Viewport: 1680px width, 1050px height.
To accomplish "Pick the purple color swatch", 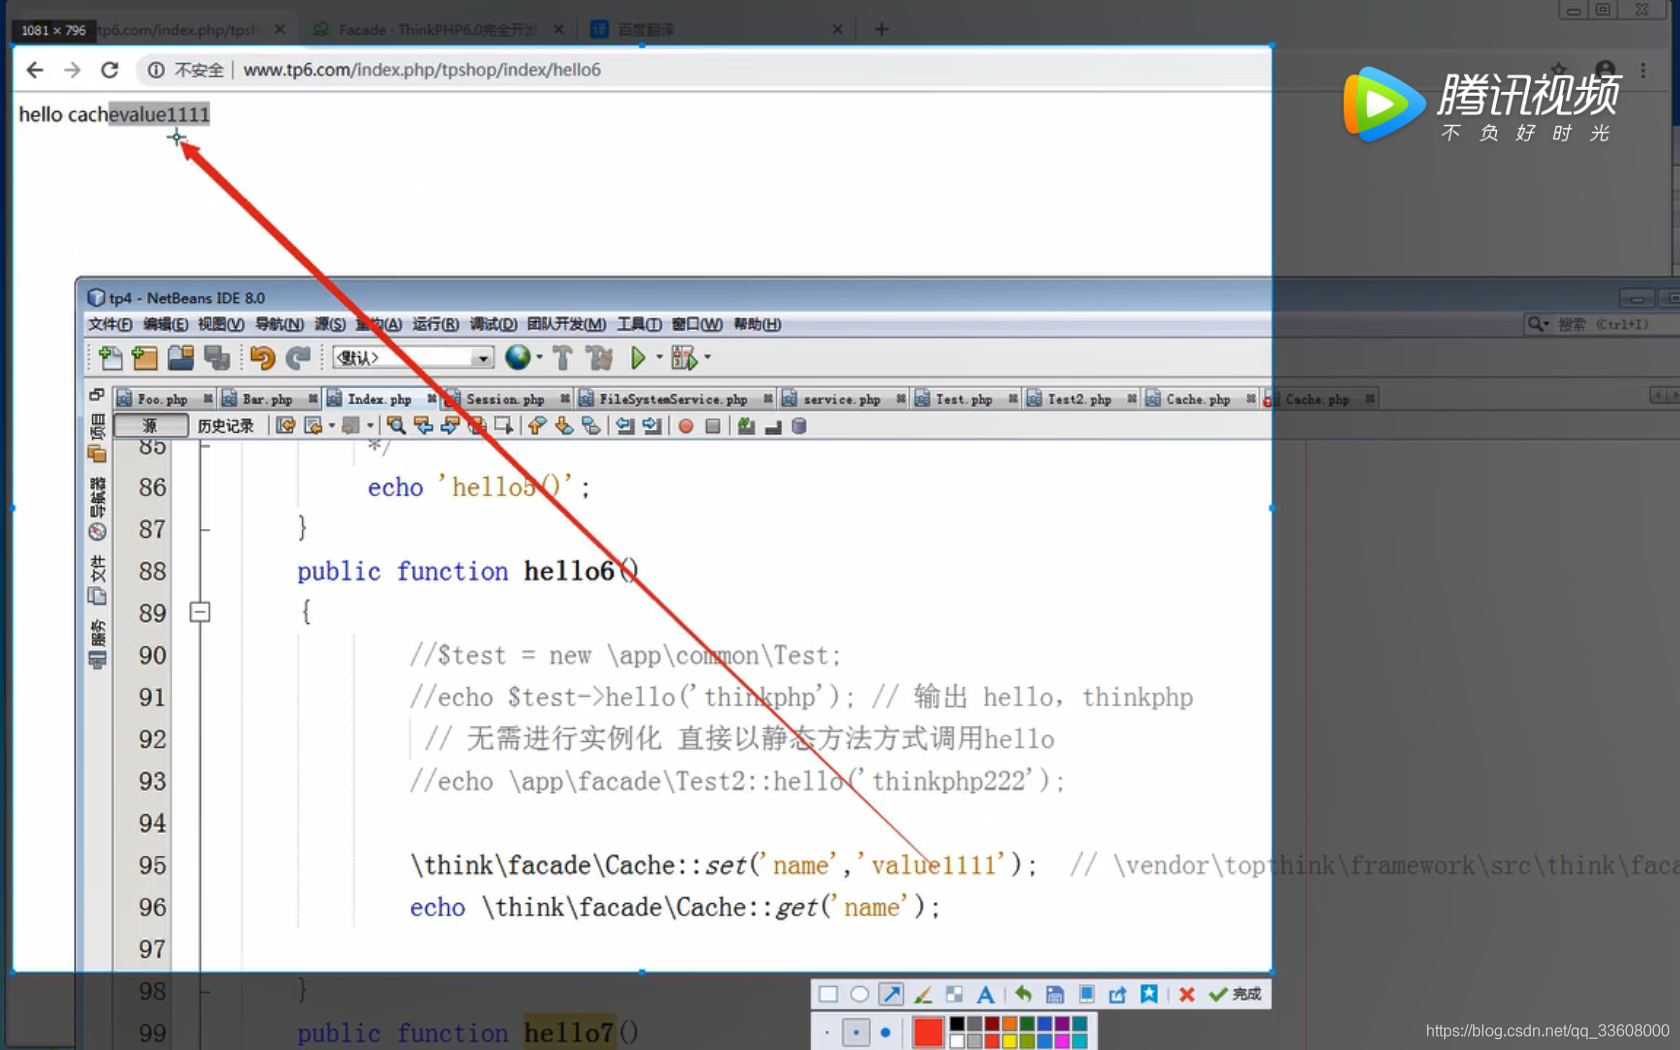I will click(1062, 1024).
